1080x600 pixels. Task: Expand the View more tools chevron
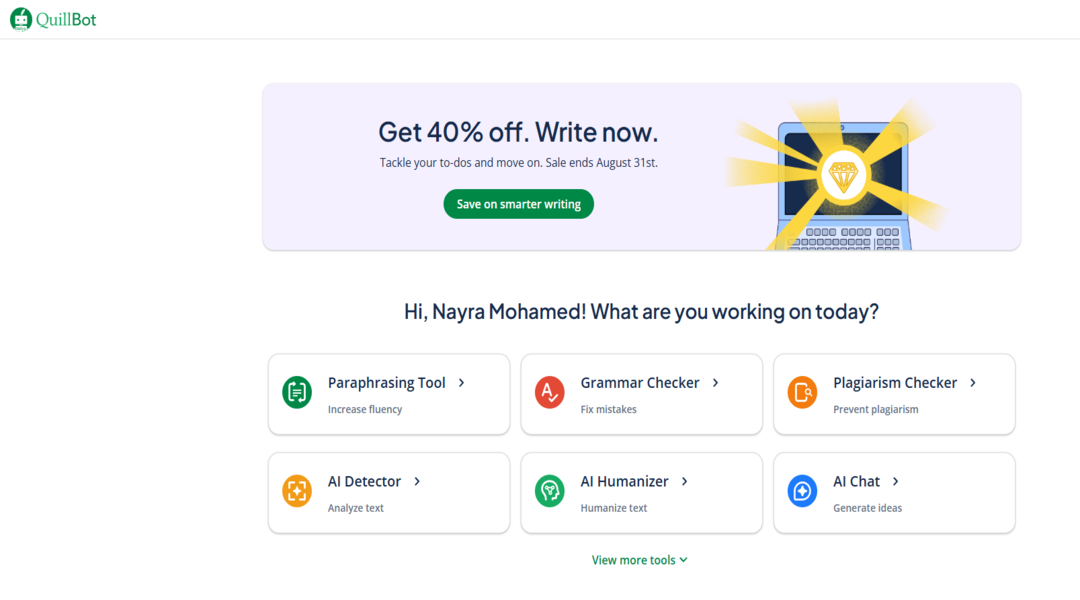pos(683,560)
